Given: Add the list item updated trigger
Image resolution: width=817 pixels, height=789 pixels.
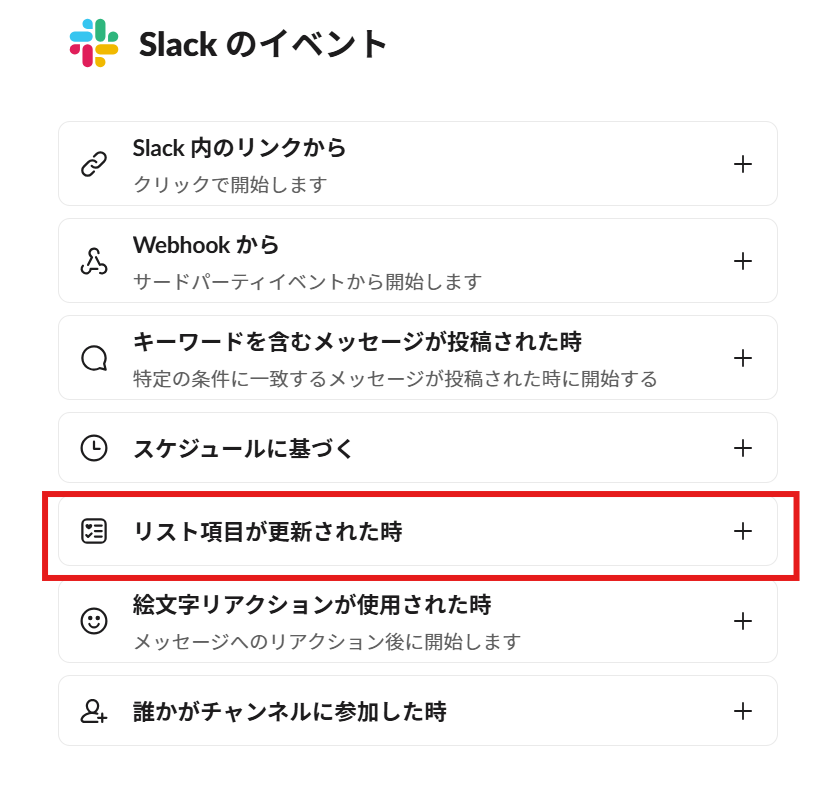Looking at the screenshot, I should click(x=743, y=532).
